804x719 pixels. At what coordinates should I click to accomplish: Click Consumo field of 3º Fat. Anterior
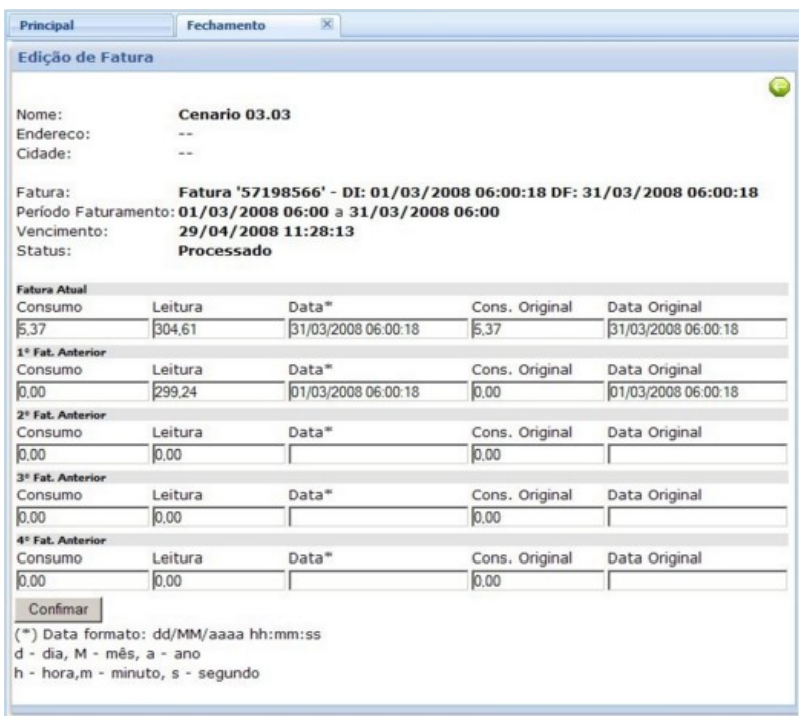point(80,517)
